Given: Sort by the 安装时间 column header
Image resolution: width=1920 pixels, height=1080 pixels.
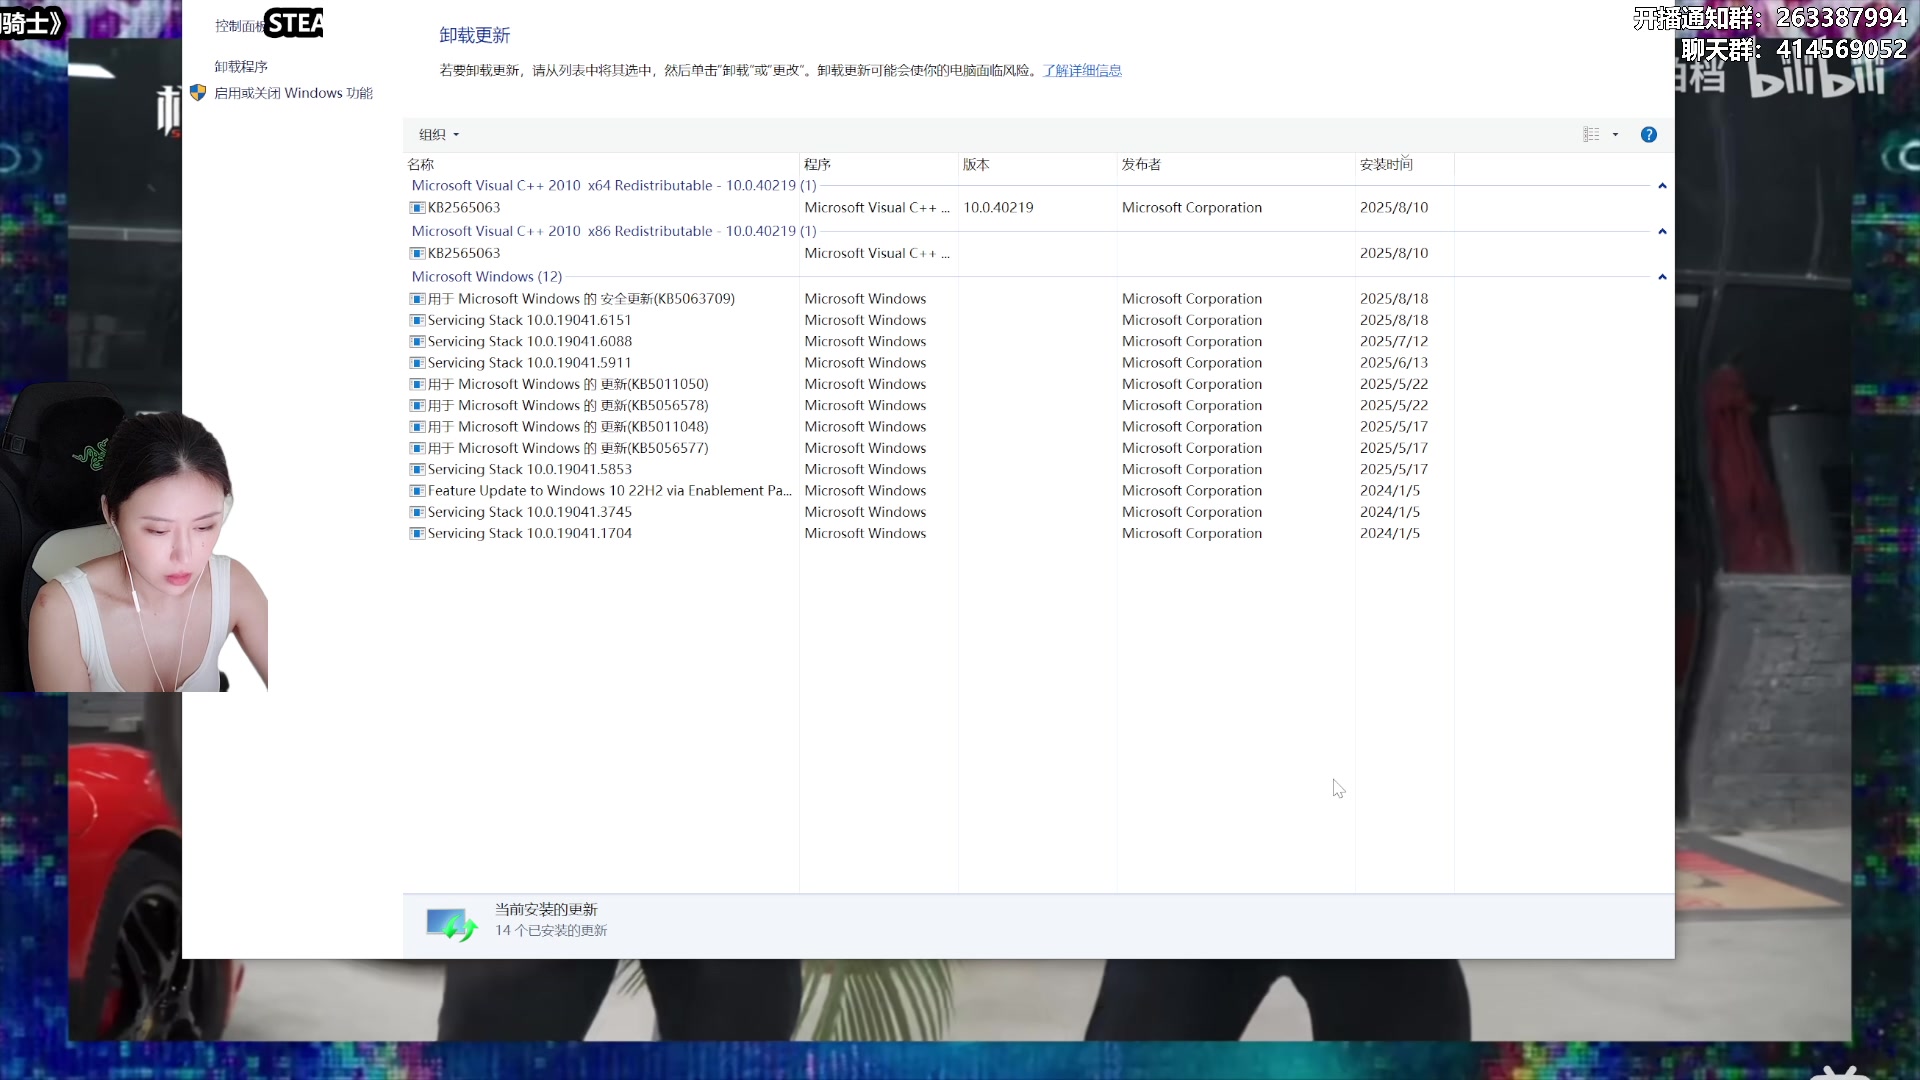Looking at the screenshot, I should coord(1386,165).
